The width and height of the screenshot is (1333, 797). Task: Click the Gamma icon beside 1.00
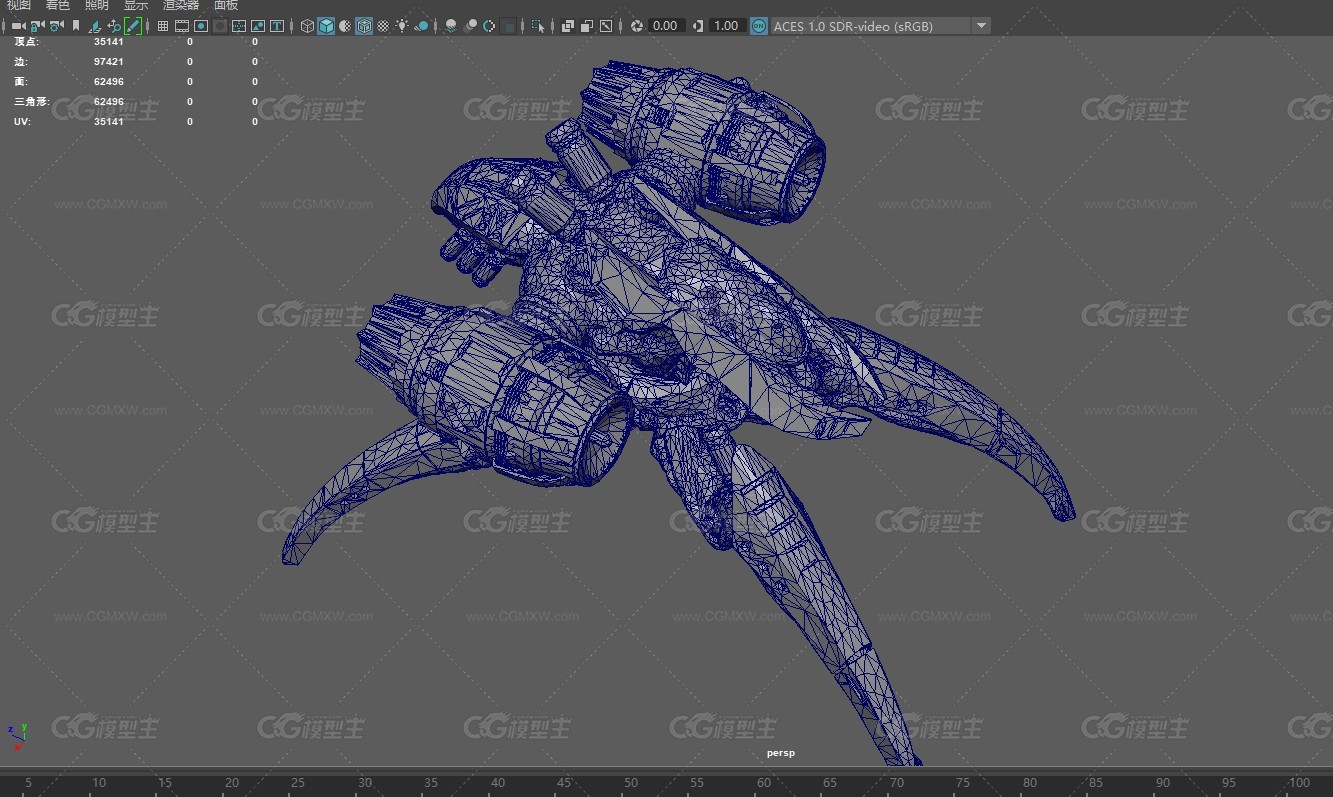(698, 26)
